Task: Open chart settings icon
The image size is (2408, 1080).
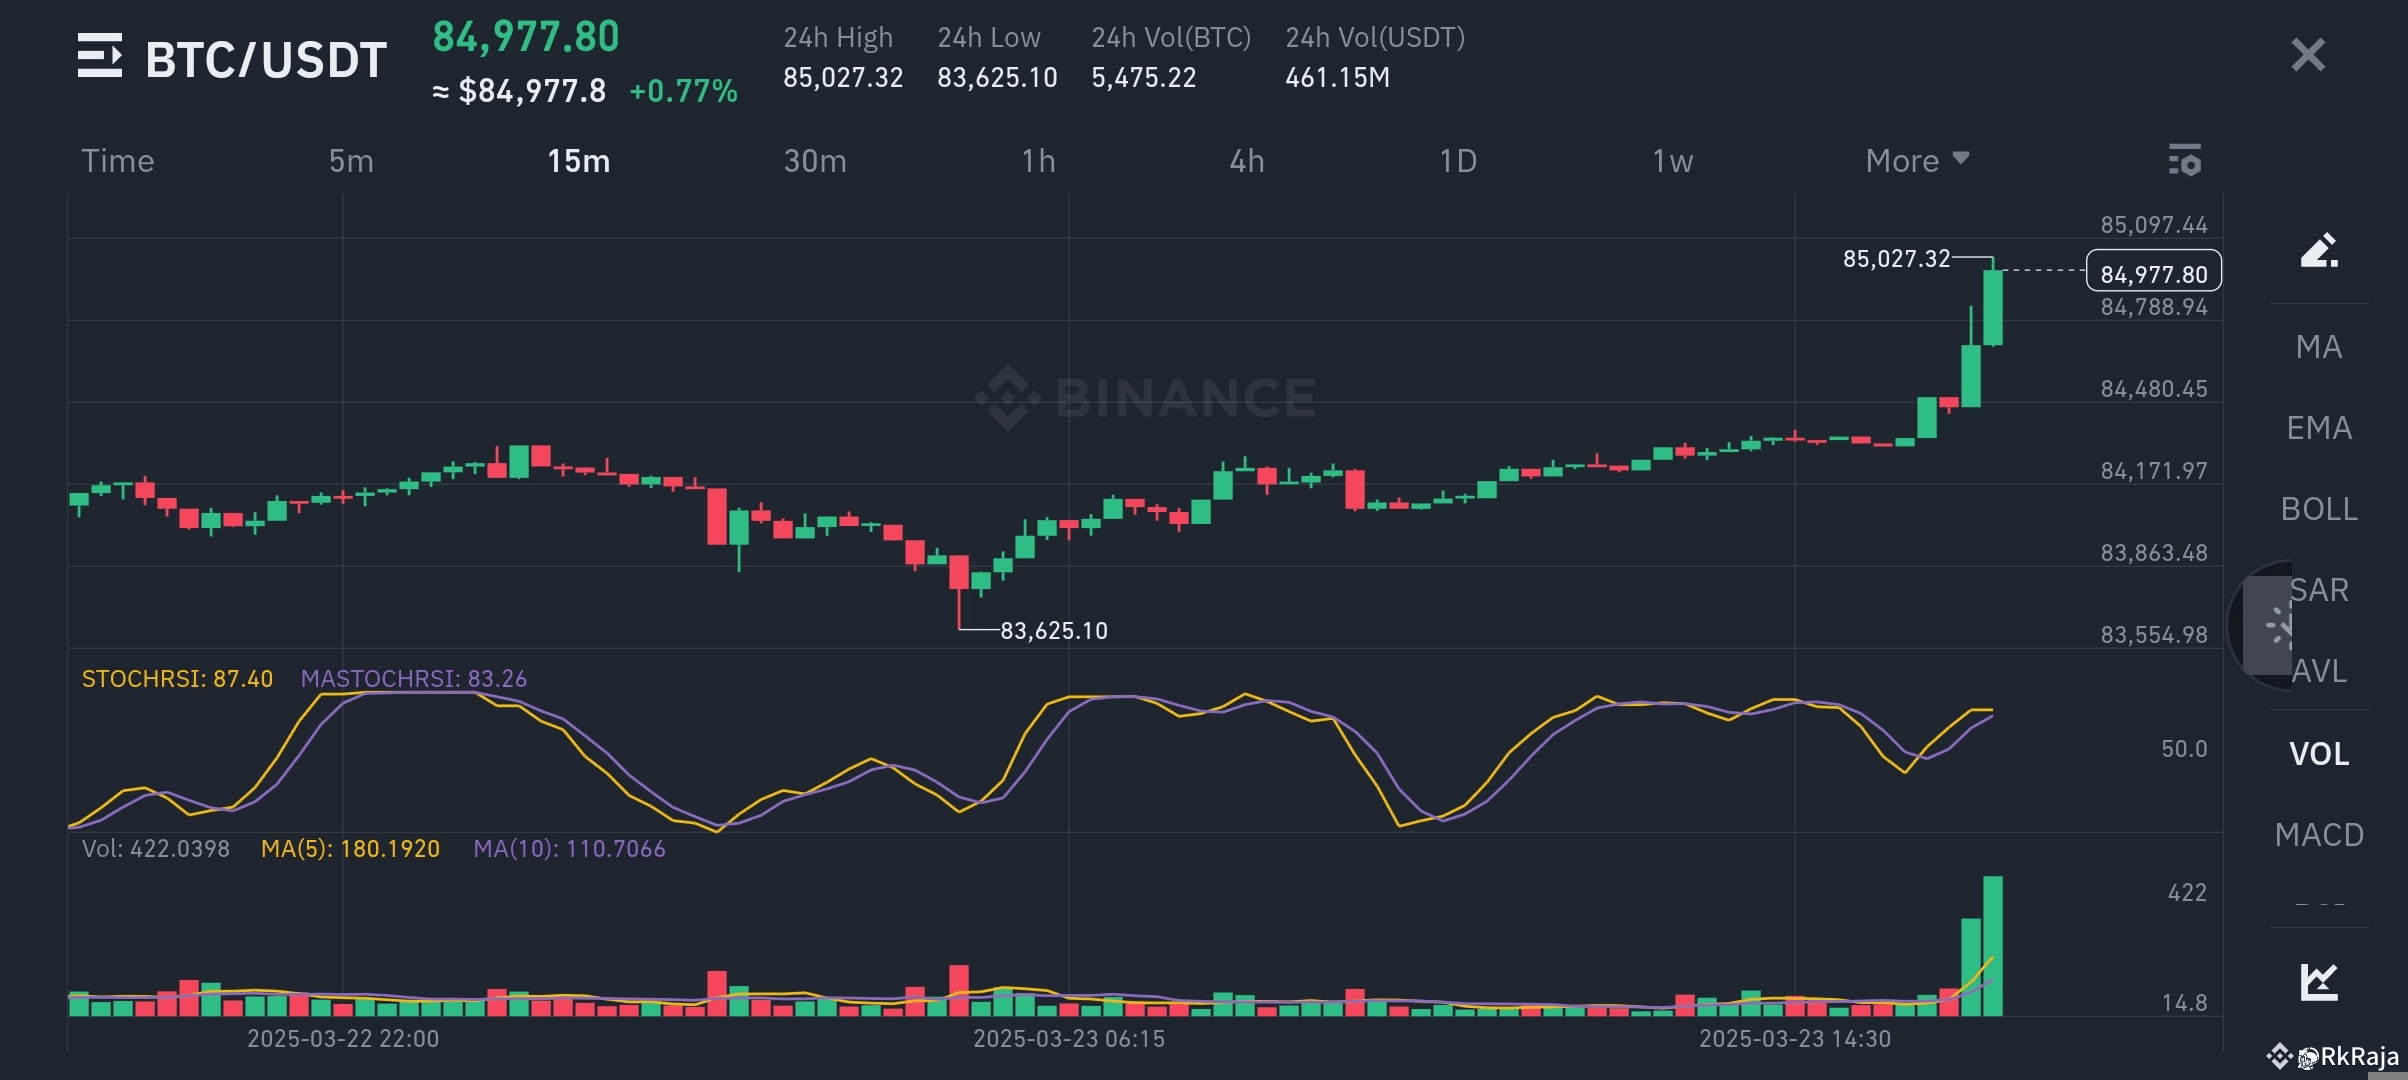Action: tap(2185, 160)
